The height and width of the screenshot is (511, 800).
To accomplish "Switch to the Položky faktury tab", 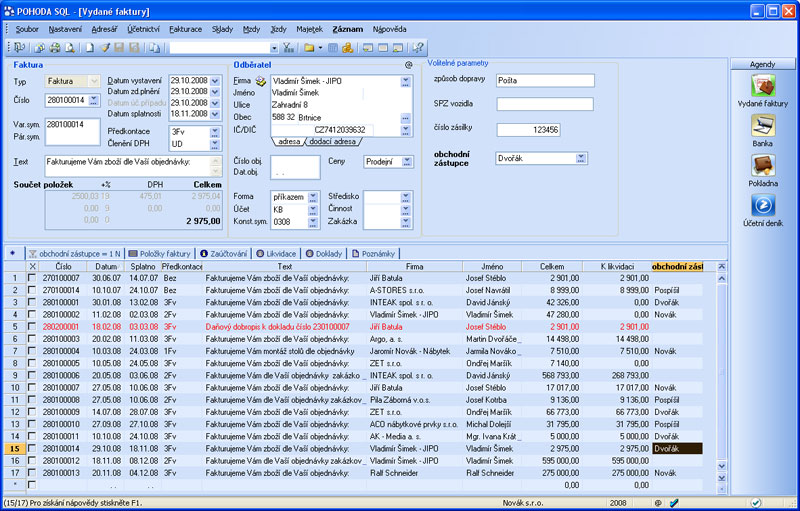I will [159, 253].
